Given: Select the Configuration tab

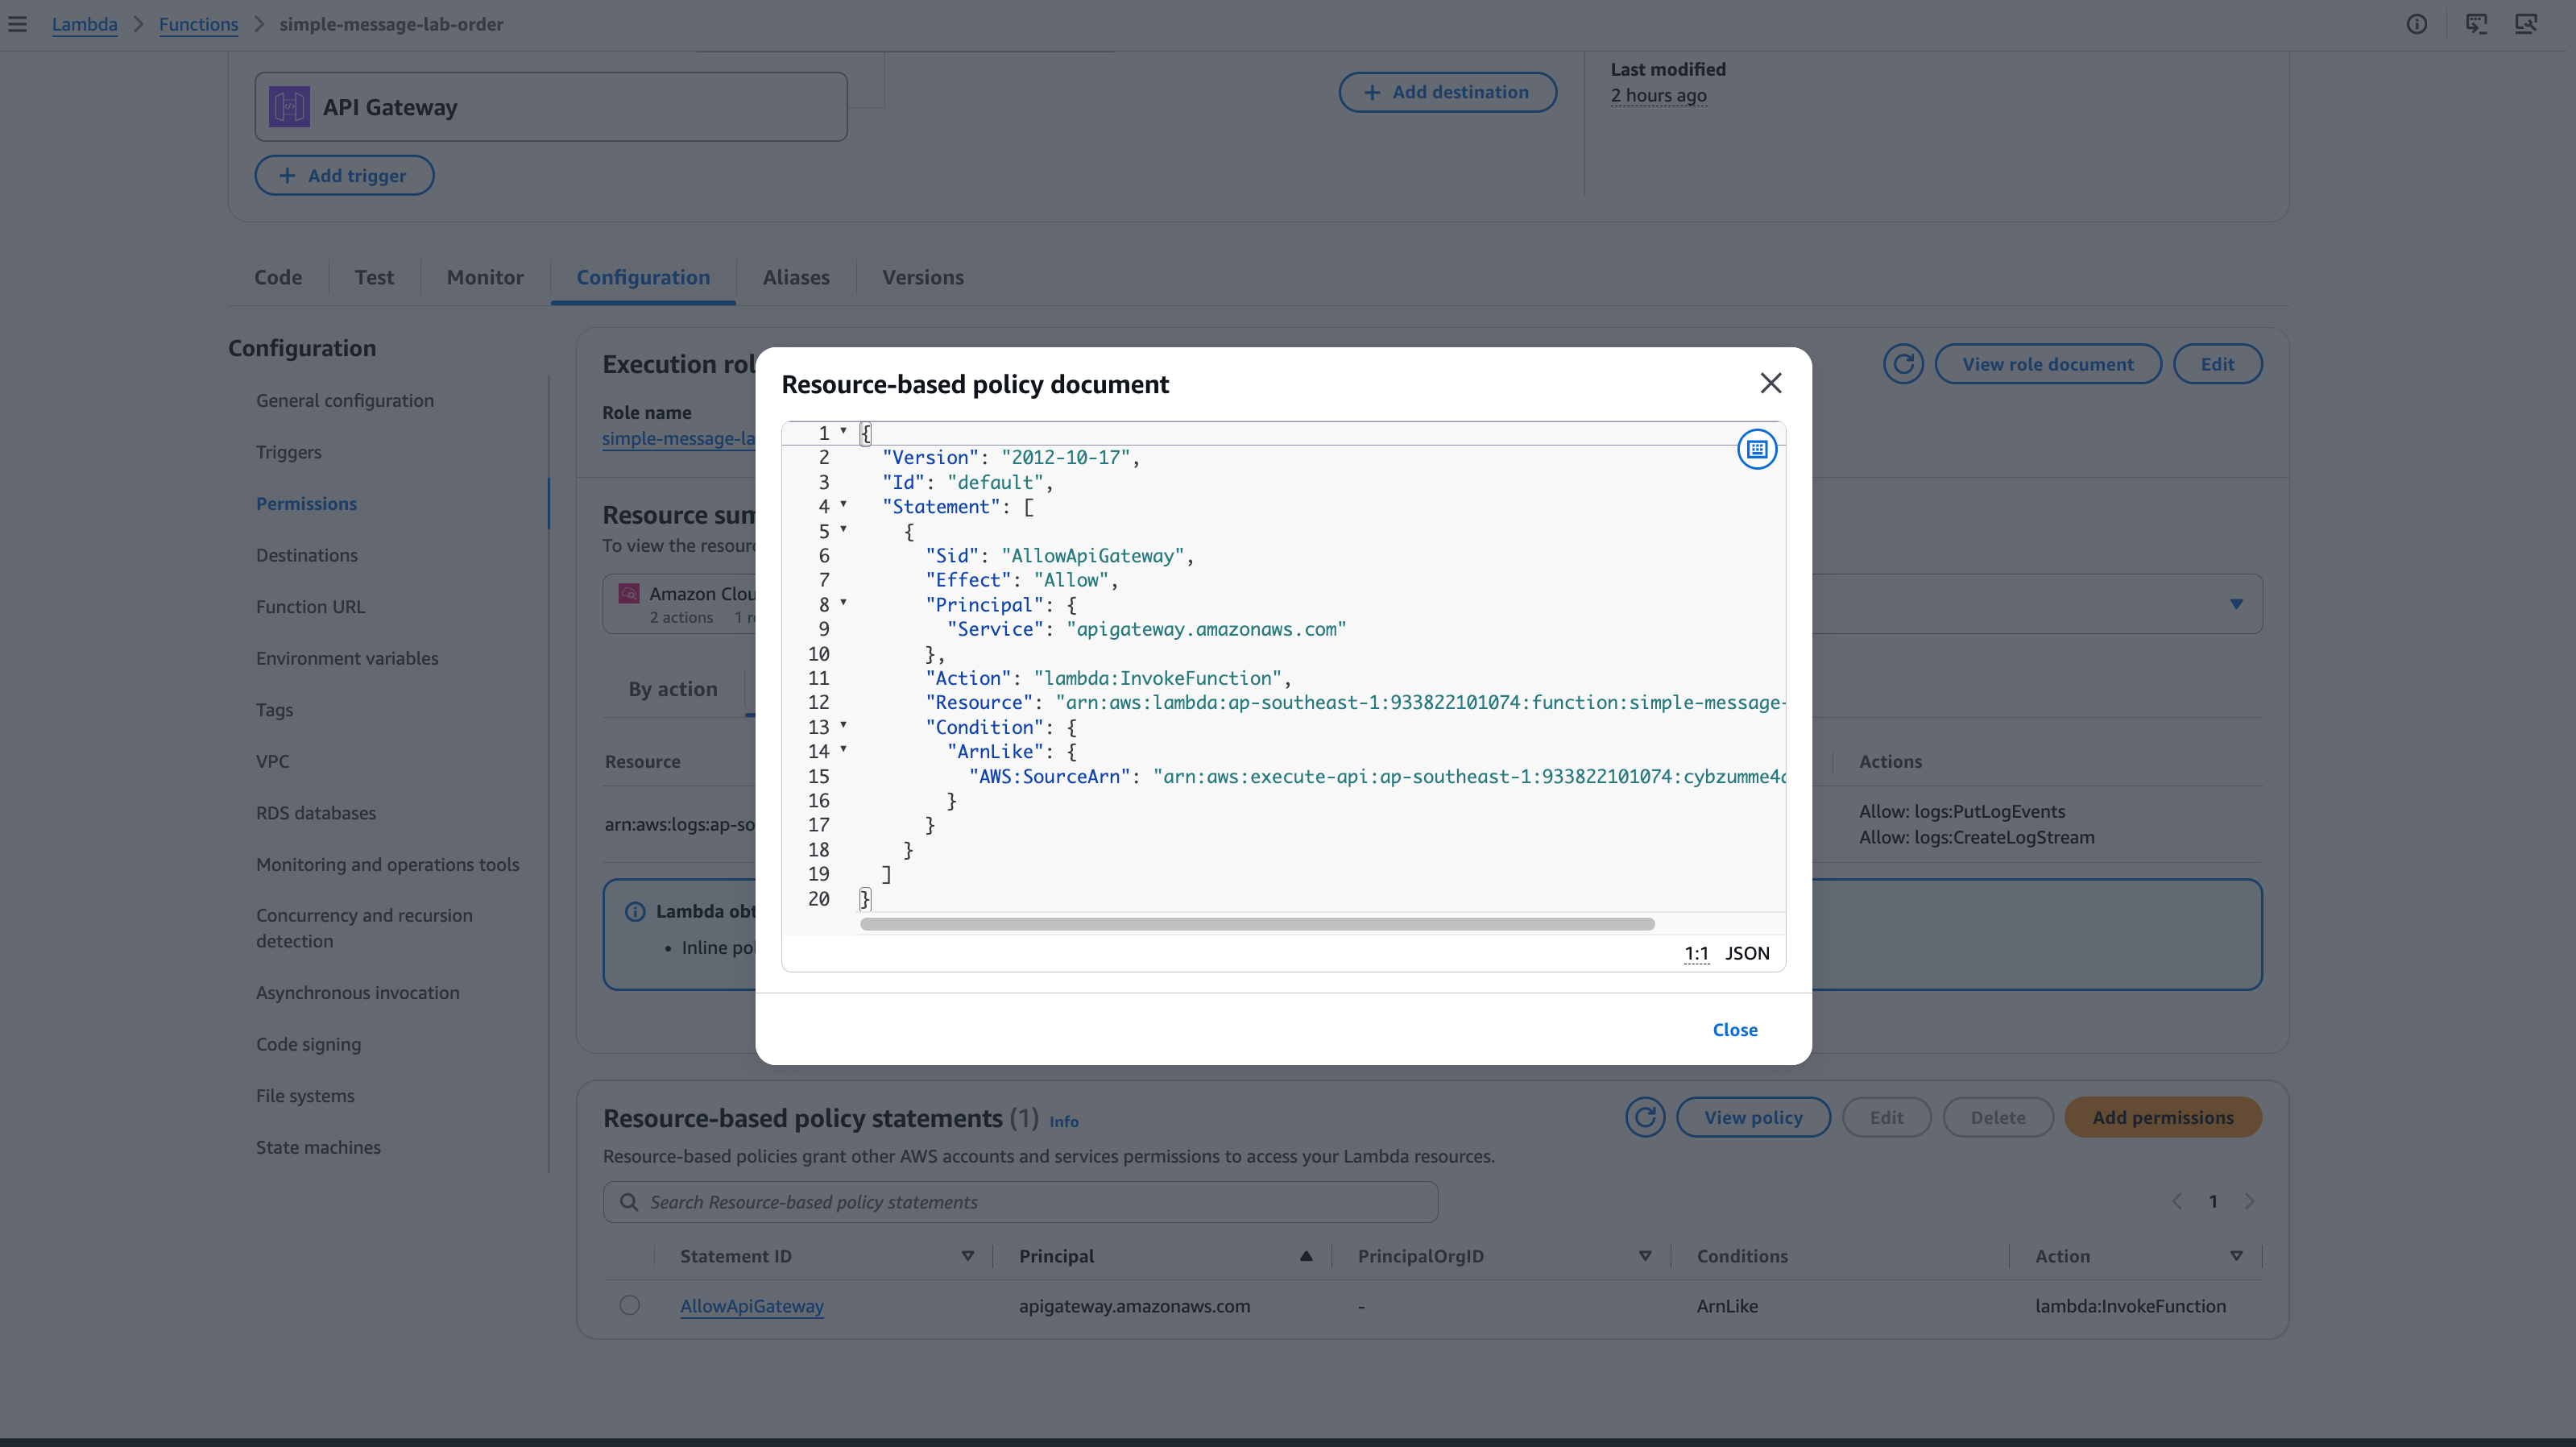Looking at the screenshot, I should [x=643, y=277].
